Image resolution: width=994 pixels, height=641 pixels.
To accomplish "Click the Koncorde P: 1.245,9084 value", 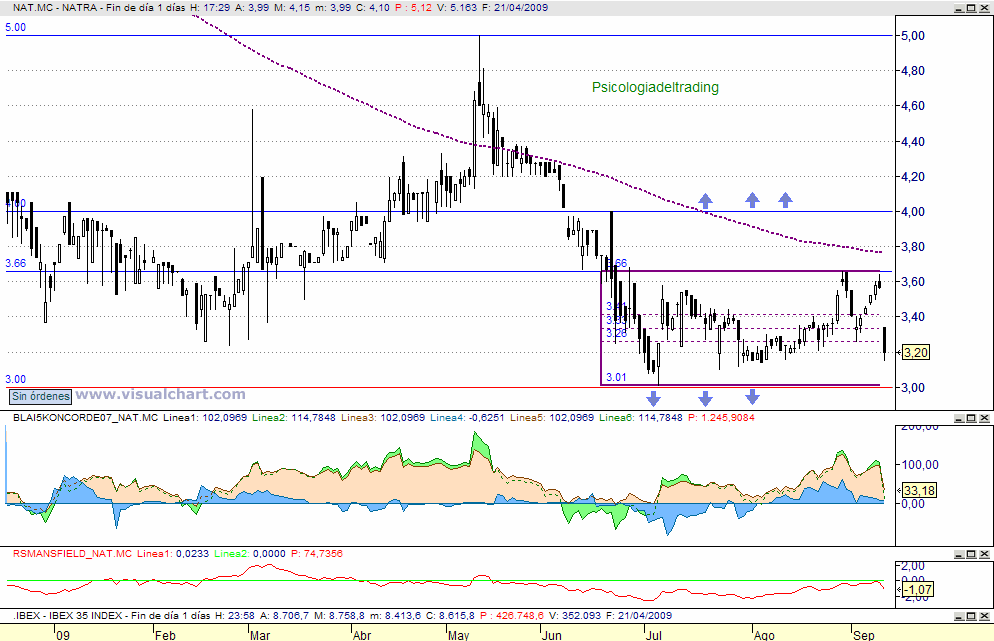I will click(721, 418).
